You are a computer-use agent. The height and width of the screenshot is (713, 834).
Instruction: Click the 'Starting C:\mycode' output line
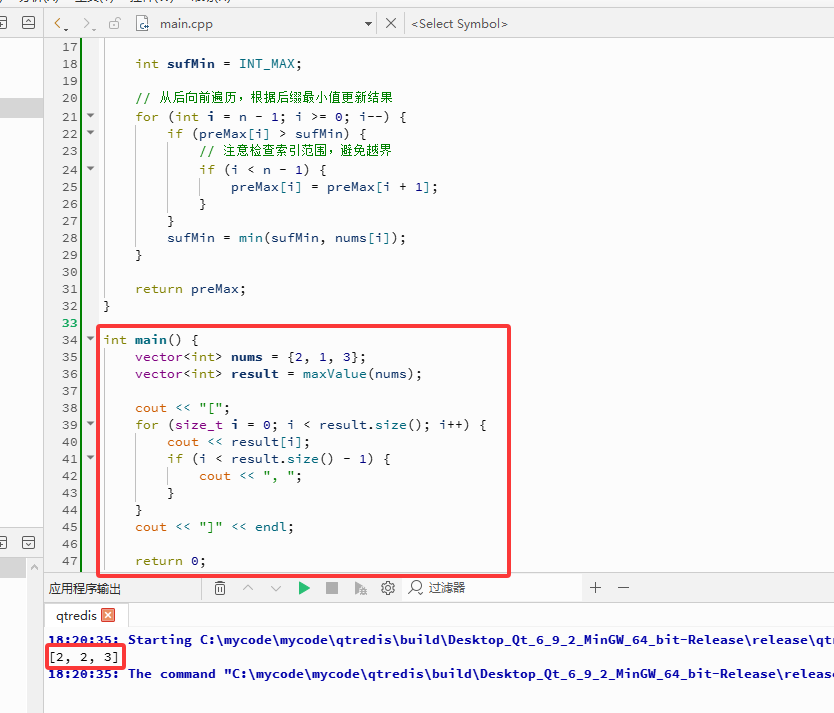click(x=441, y=640)
